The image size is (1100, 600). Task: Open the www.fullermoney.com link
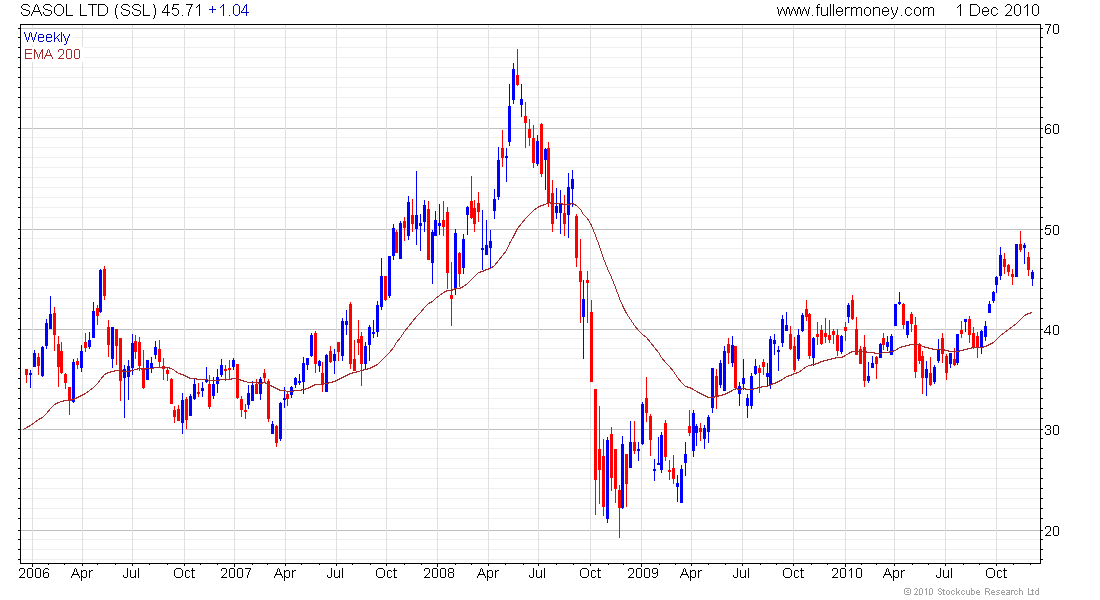coord(855,11)
